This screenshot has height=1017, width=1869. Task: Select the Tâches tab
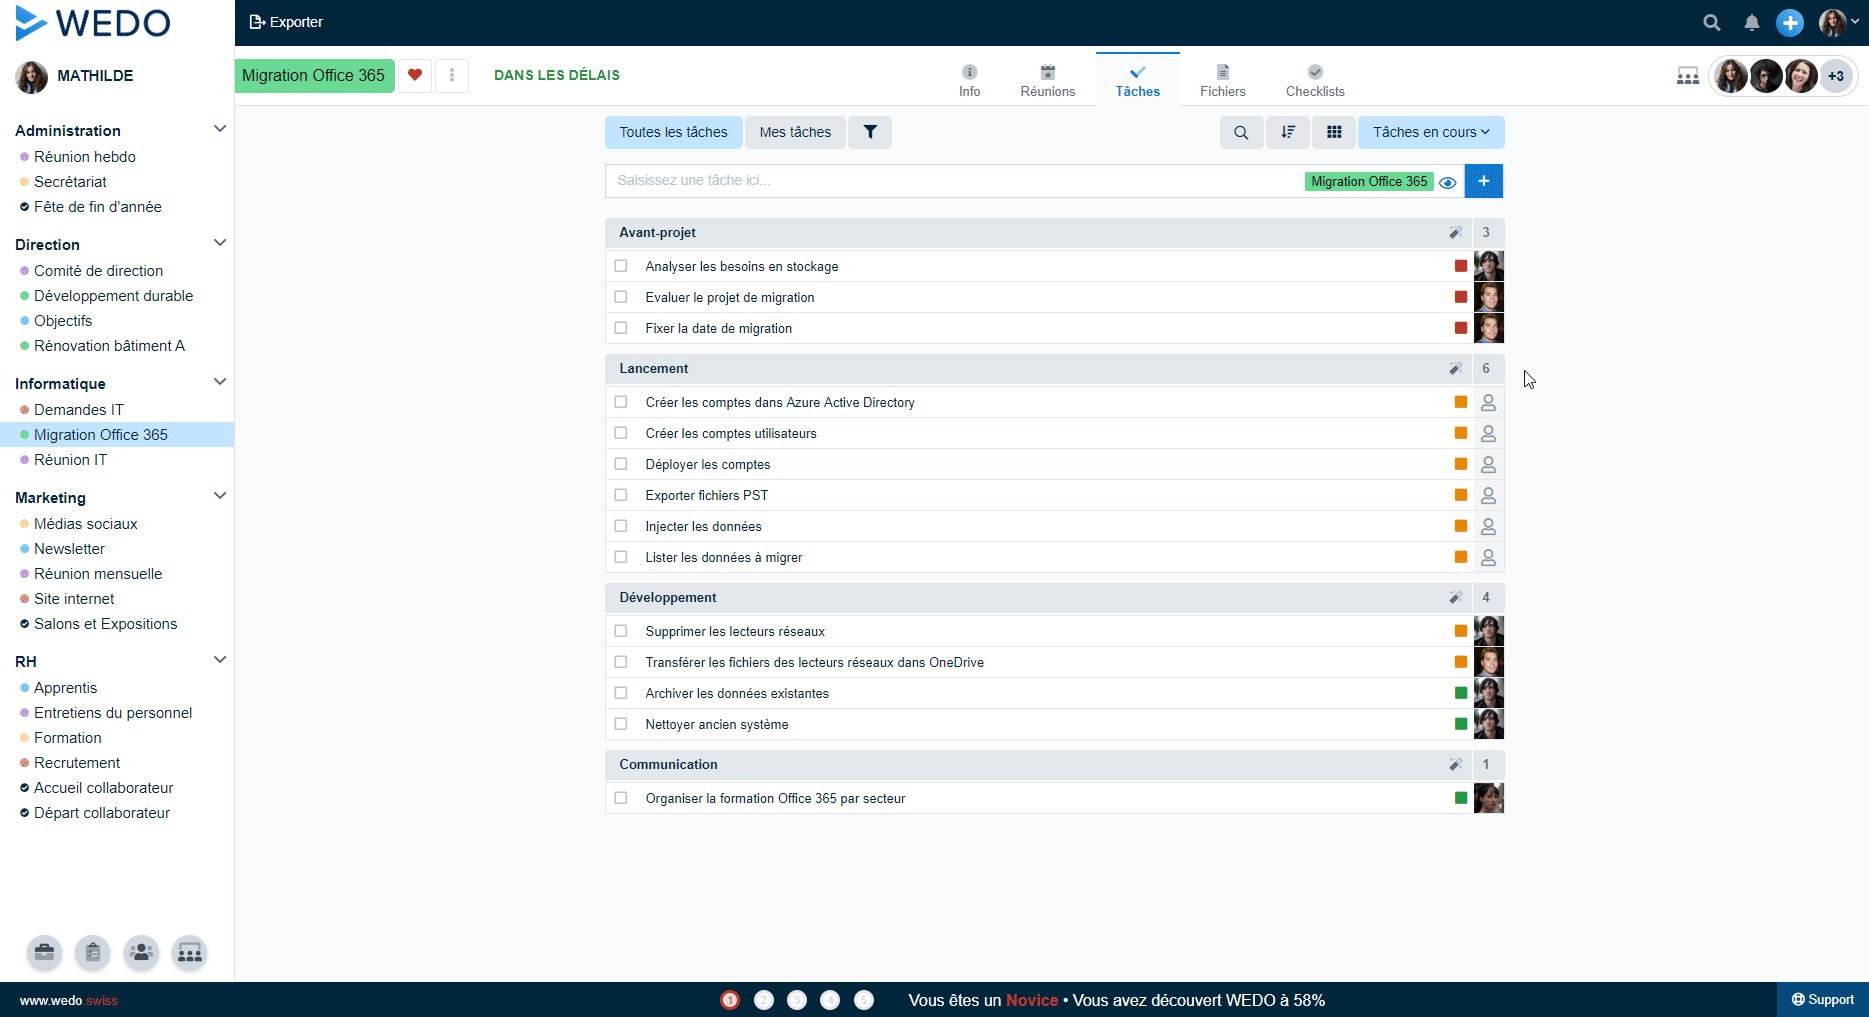point(1138,81)
